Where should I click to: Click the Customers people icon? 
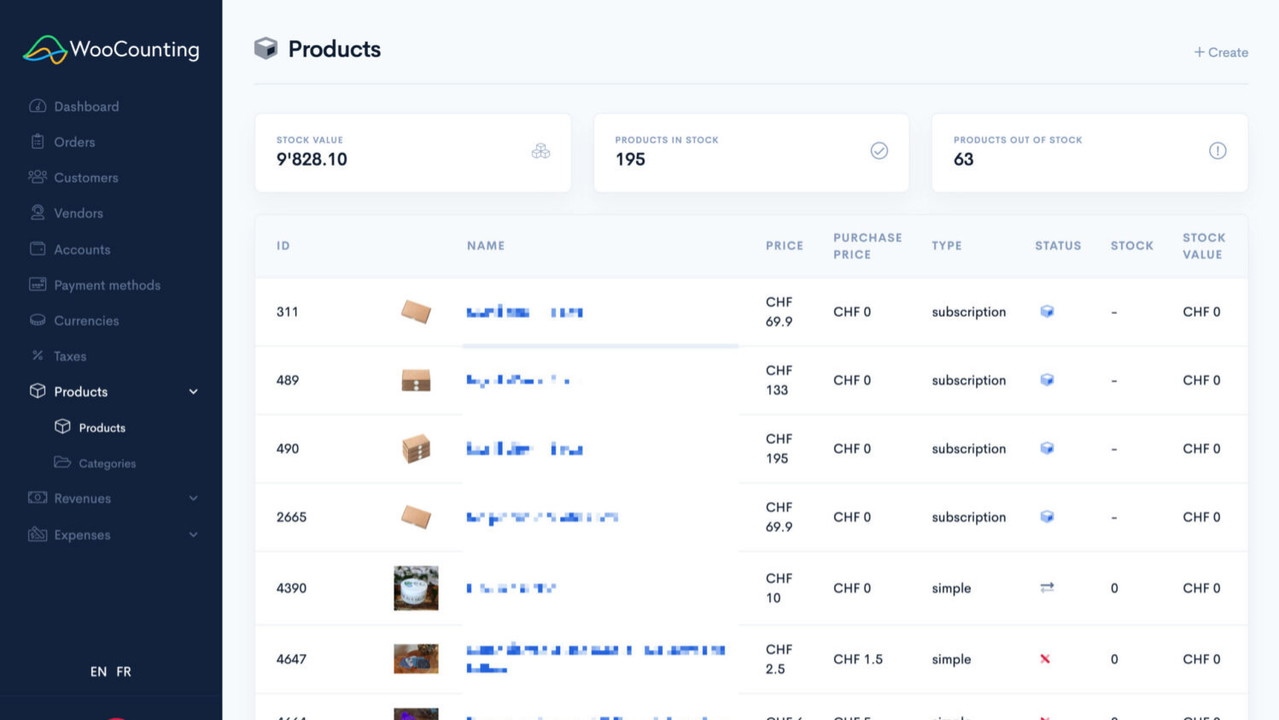[x=38, y=177]
